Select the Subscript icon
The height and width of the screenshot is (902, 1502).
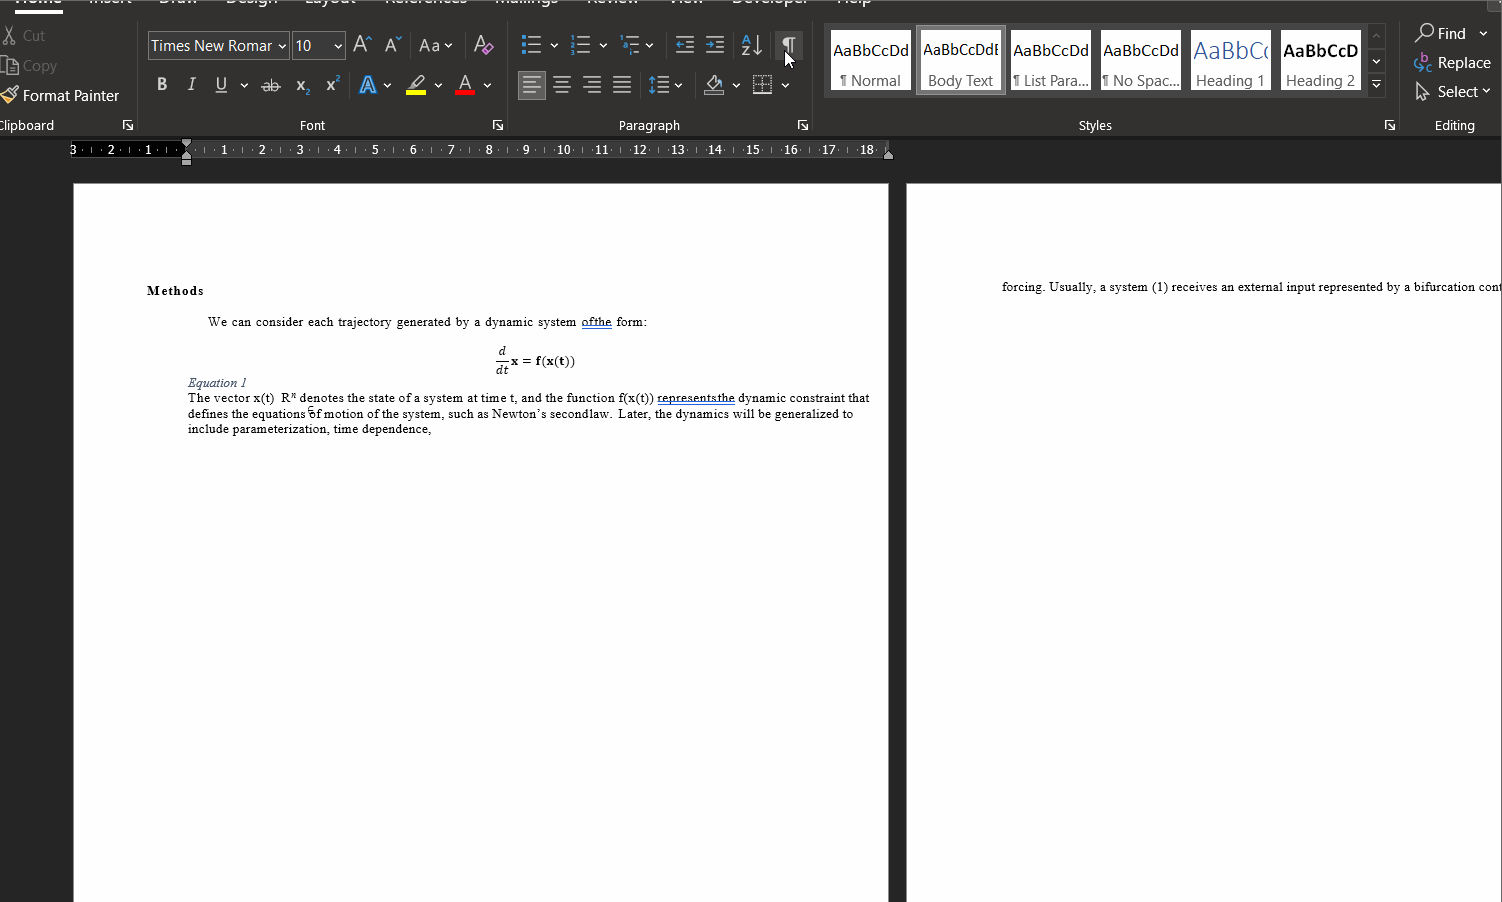[301, 84]
